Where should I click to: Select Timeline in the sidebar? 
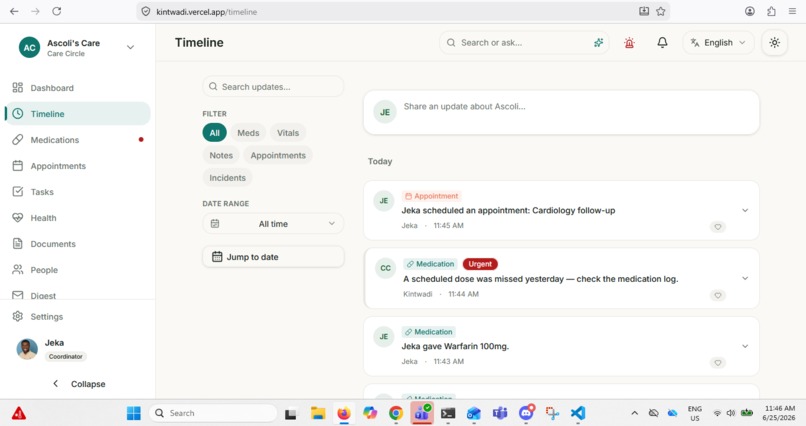pyautogui.click(x=77, y=114)
